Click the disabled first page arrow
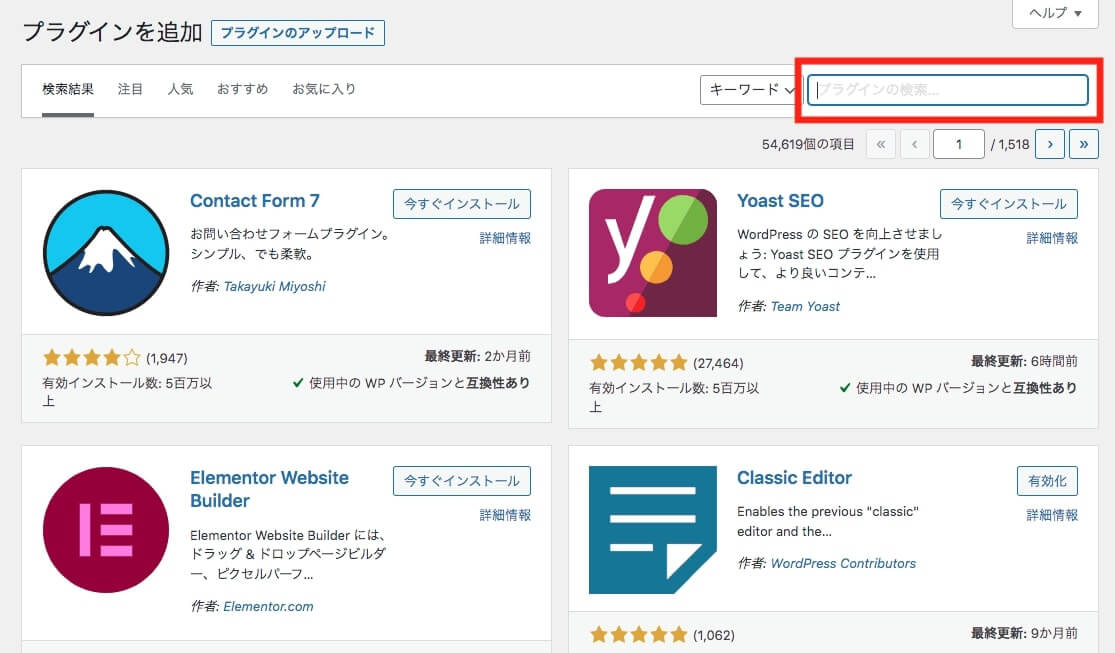Viewport: 1115px width, 653px height. (x=880, y=144)
